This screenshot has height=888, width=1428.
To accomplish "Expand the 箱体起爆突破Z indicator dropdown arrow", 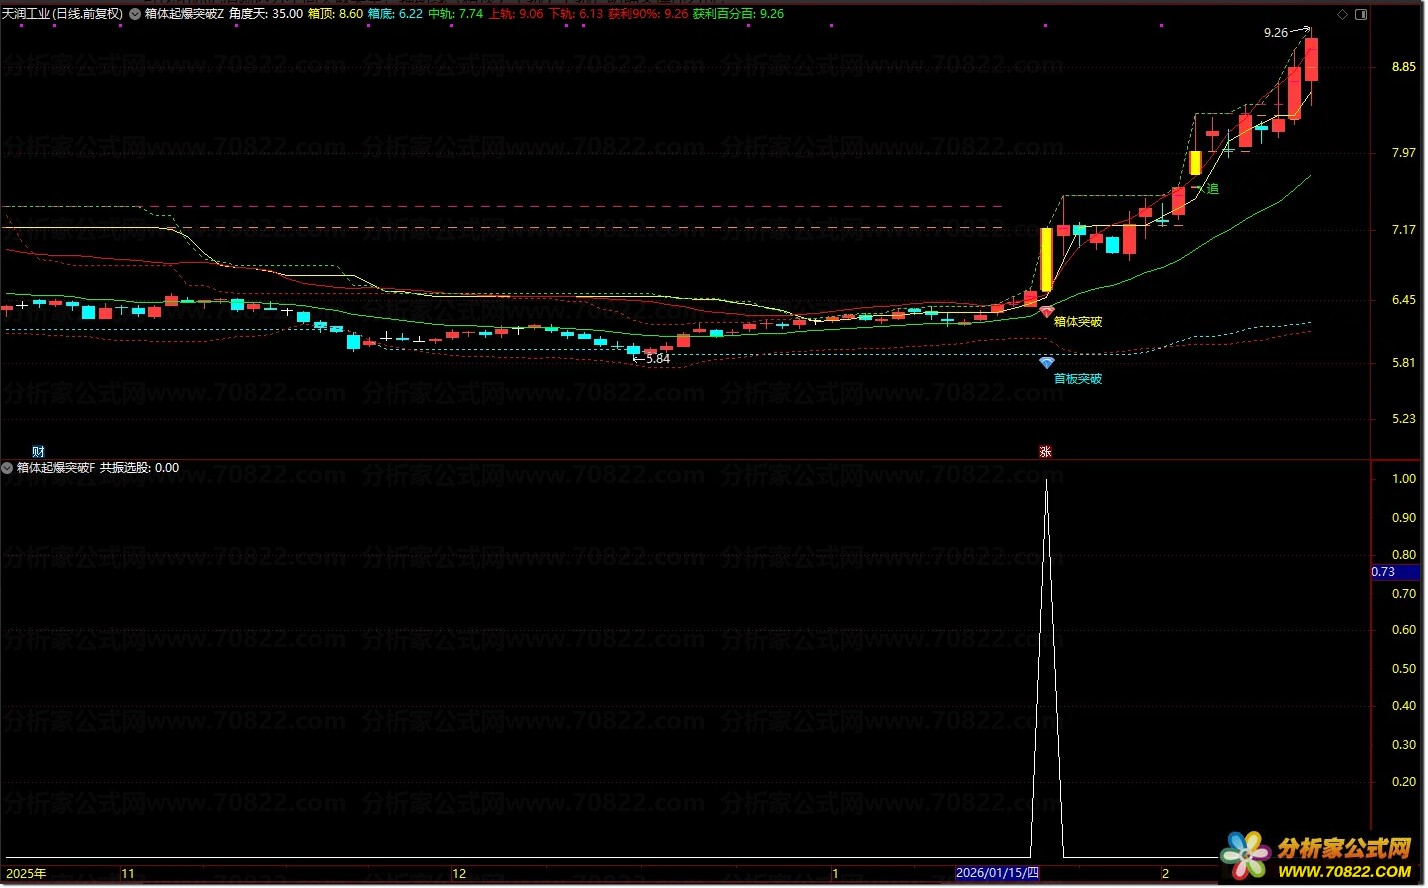I will coord(135,14).
